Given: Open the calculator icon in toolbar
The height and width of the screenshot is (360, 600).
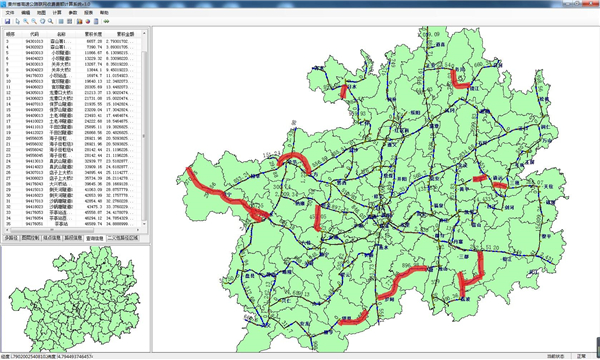Looking at the screenshot, I should tap(96, 21).
